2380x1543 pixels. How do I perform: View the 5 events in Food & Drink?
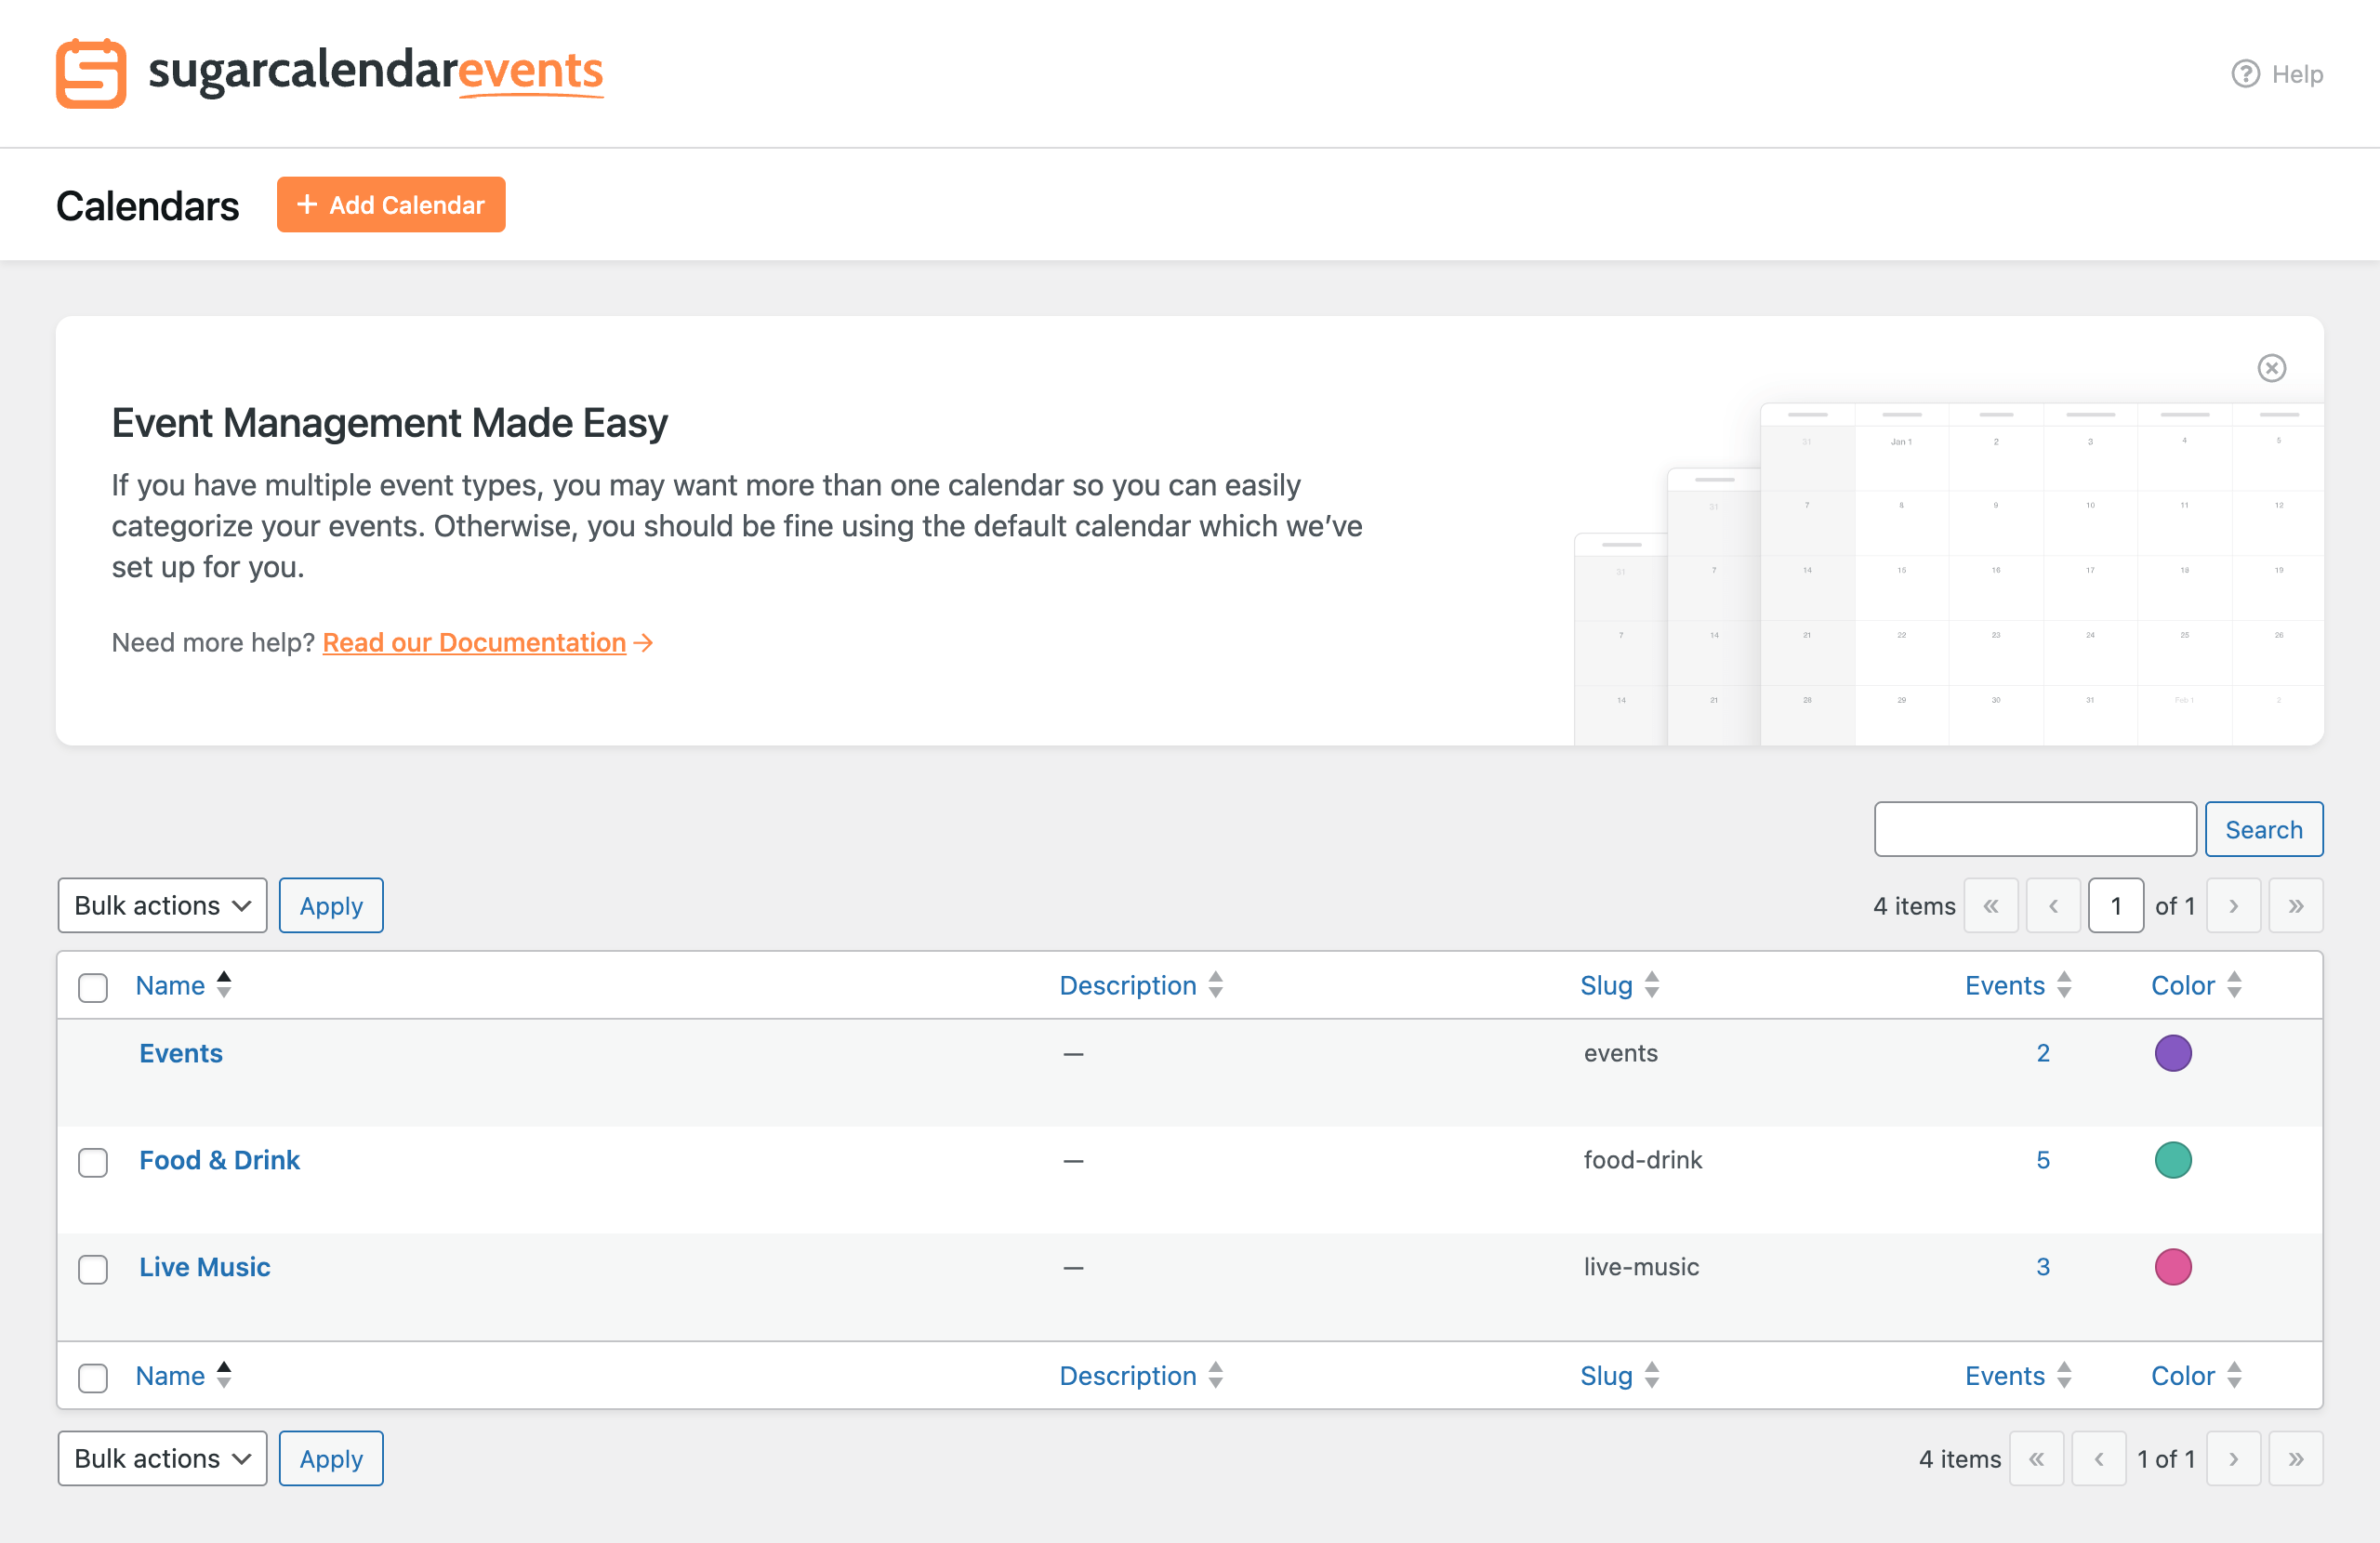2042,1160
